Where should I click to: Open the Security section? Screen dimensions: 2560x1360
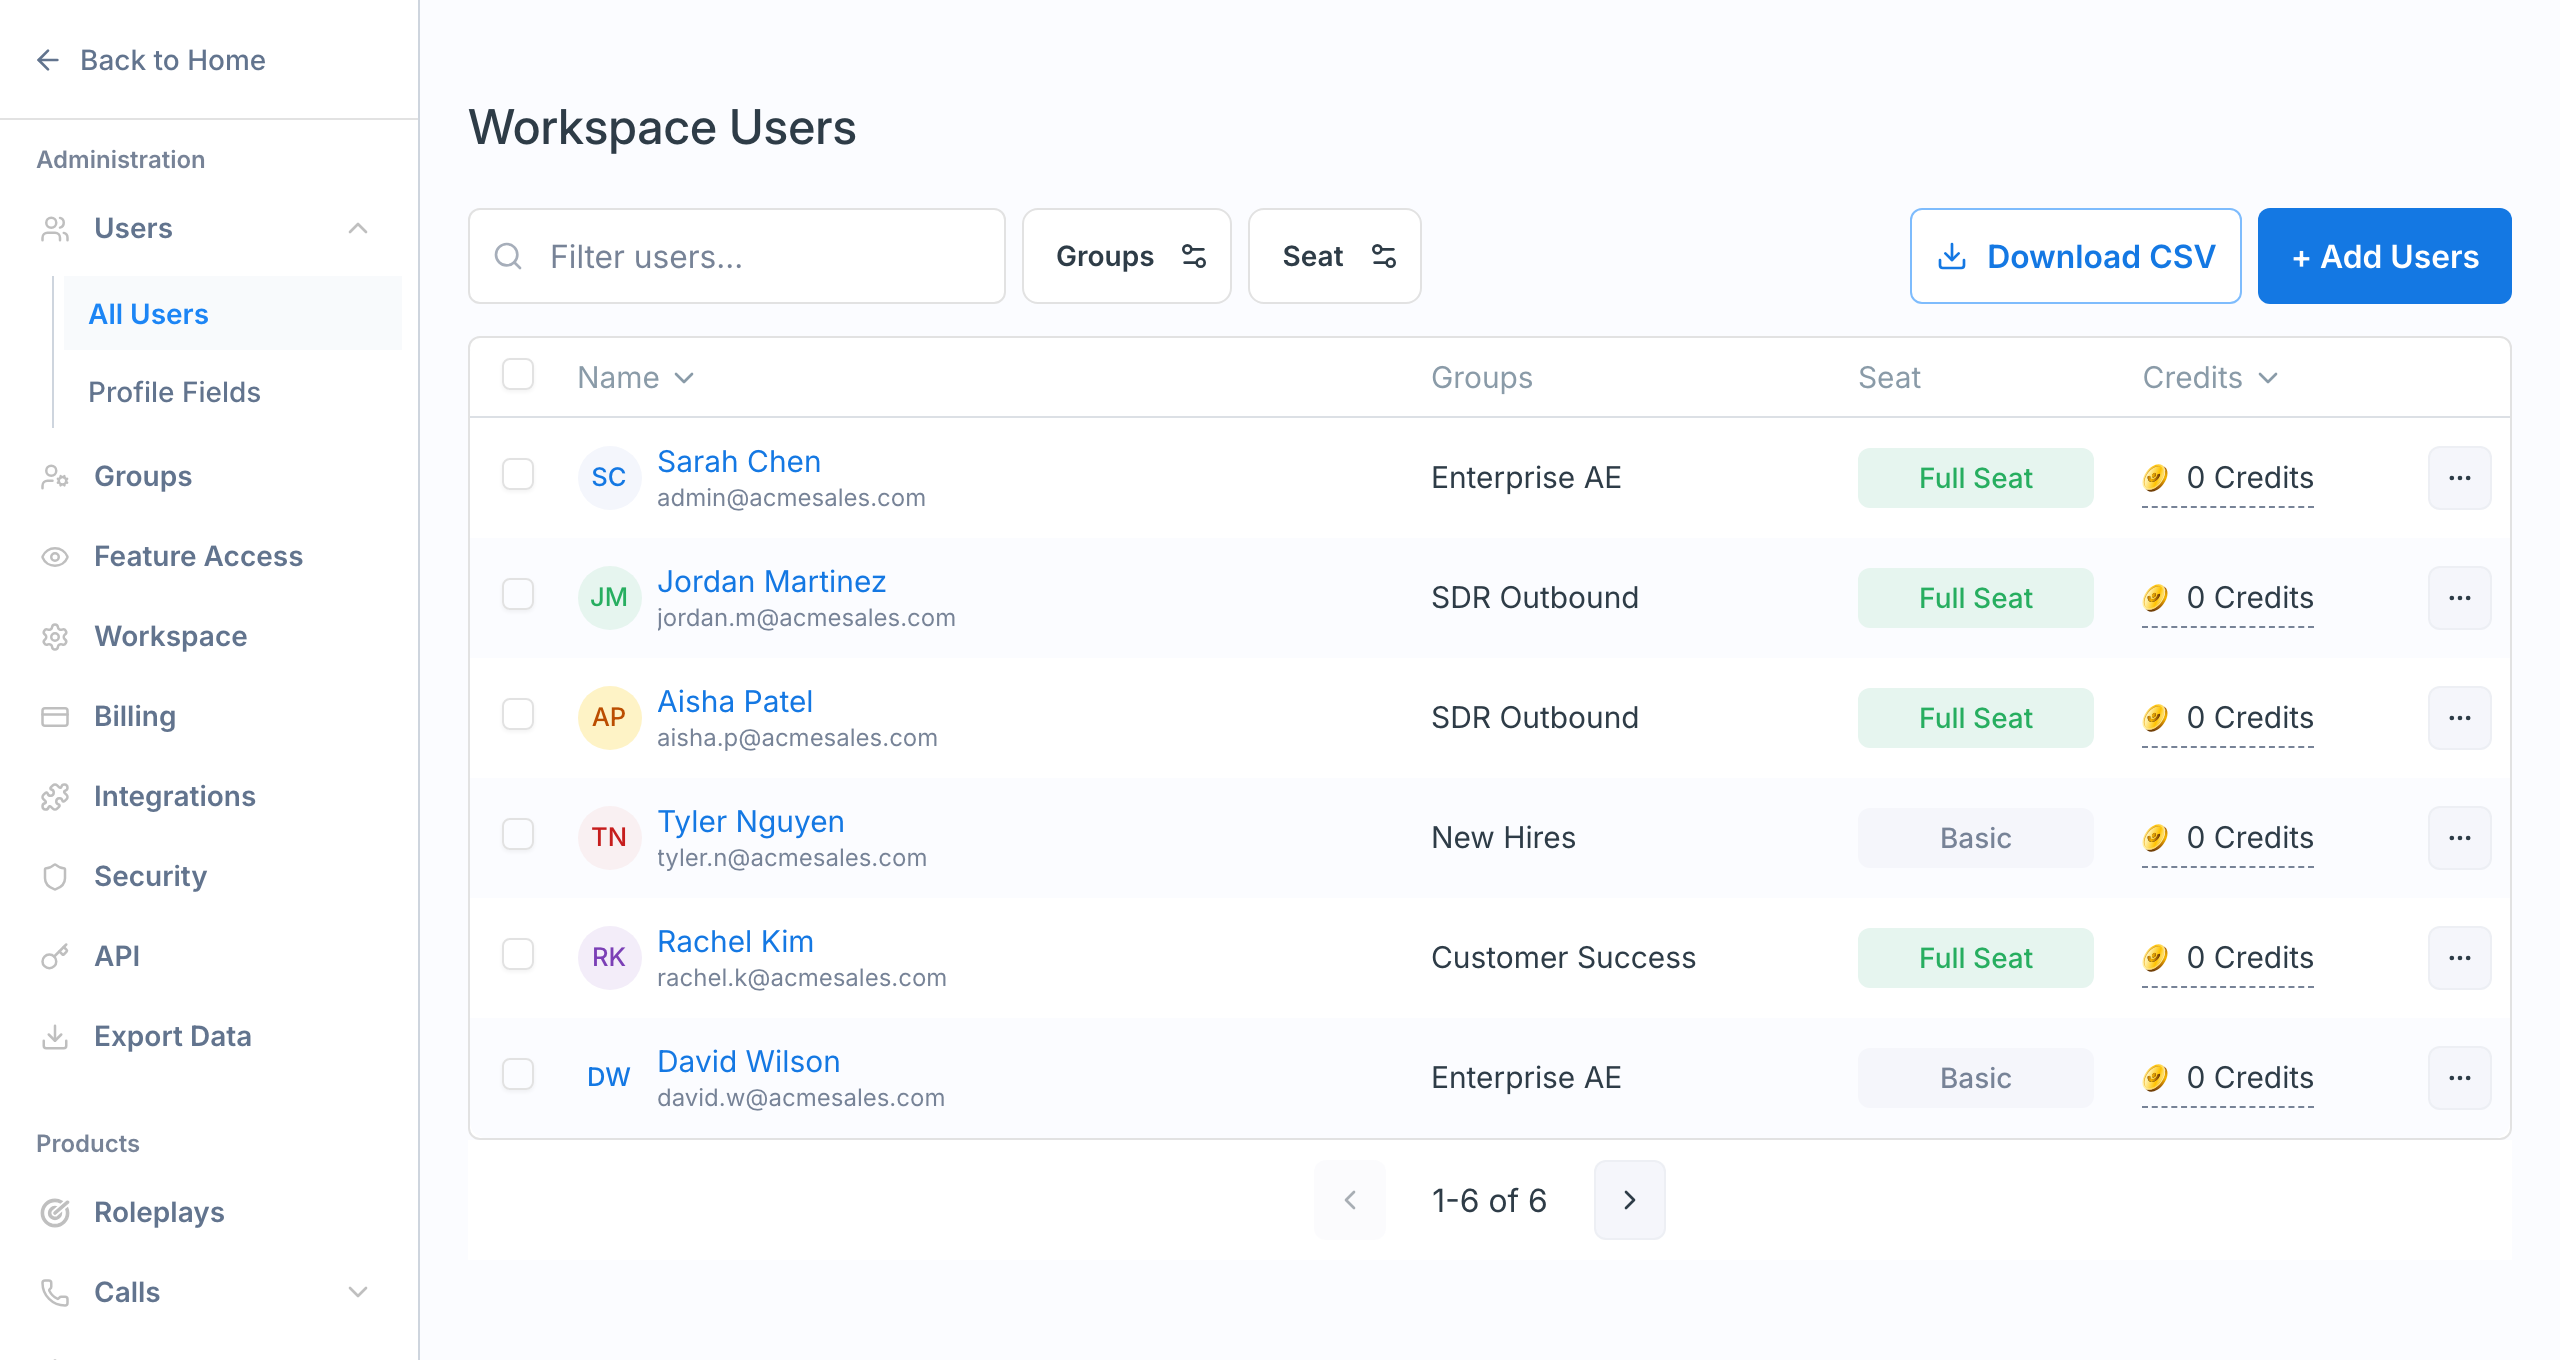pyautogui.click(x=150, y=877)
